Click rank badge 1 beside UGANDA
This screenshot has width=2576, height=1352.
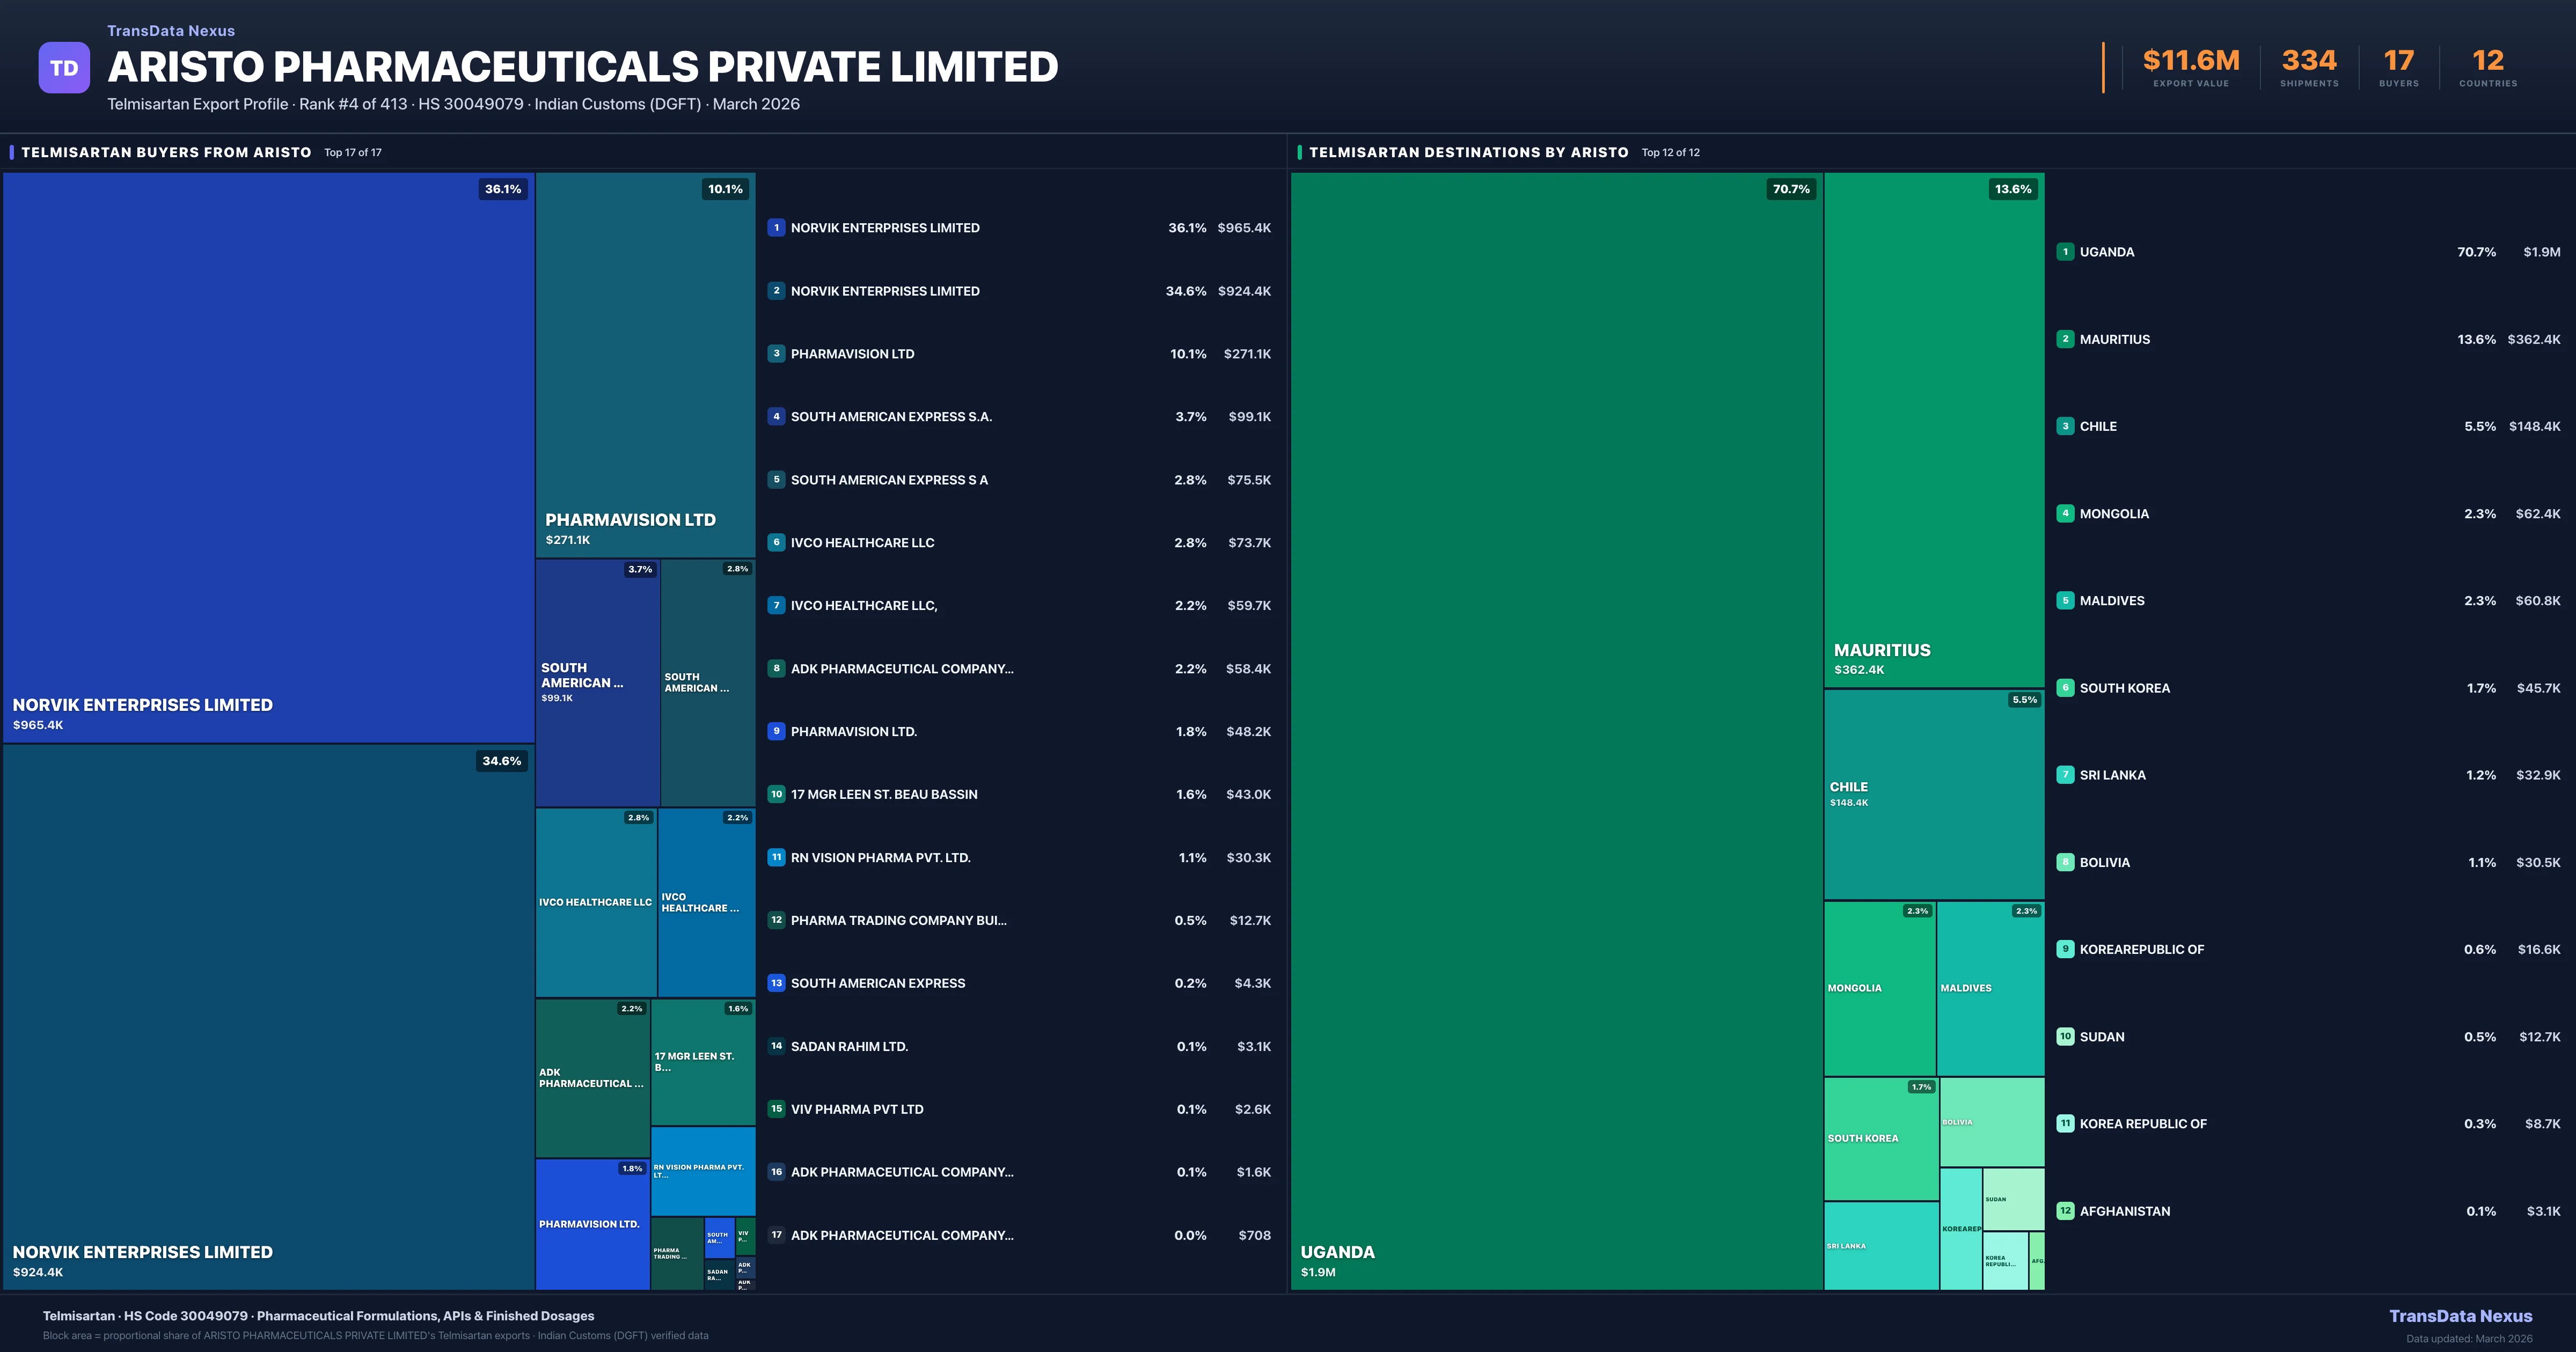[x=2065, y=252]
